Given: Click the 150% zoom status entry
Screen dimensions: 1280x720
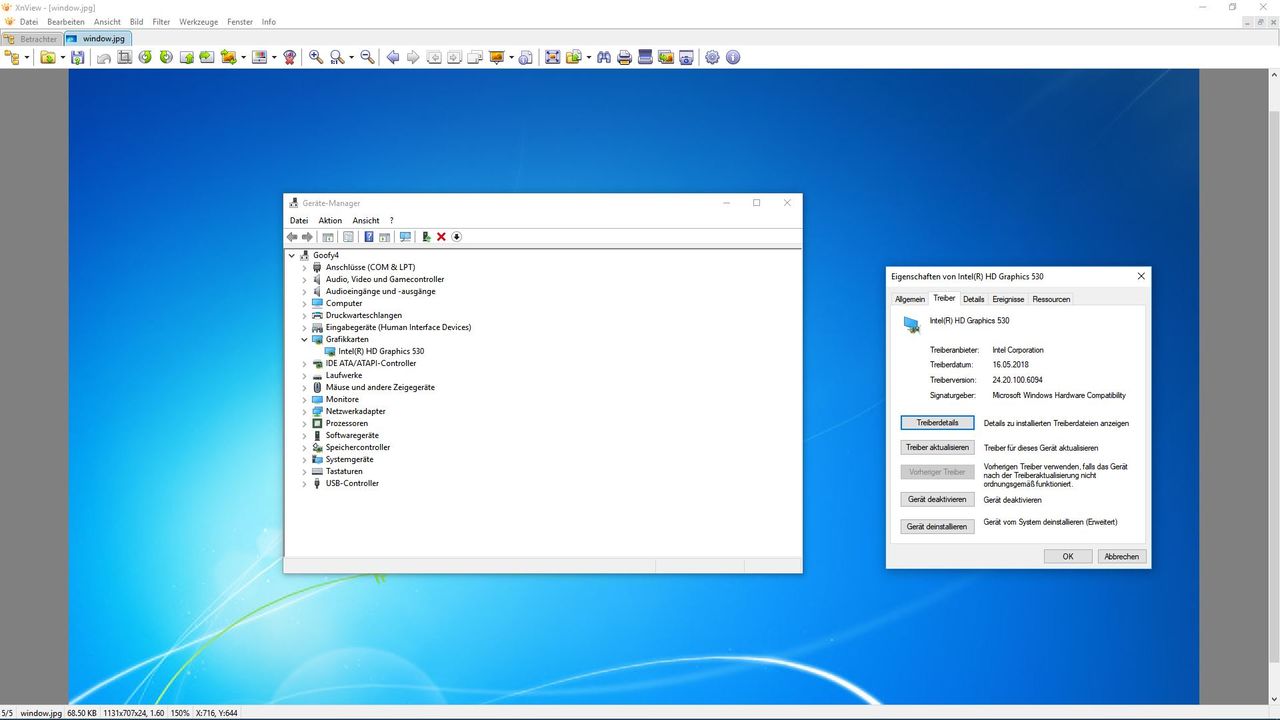Looking at the screenshot, I should tap(181, 713).
